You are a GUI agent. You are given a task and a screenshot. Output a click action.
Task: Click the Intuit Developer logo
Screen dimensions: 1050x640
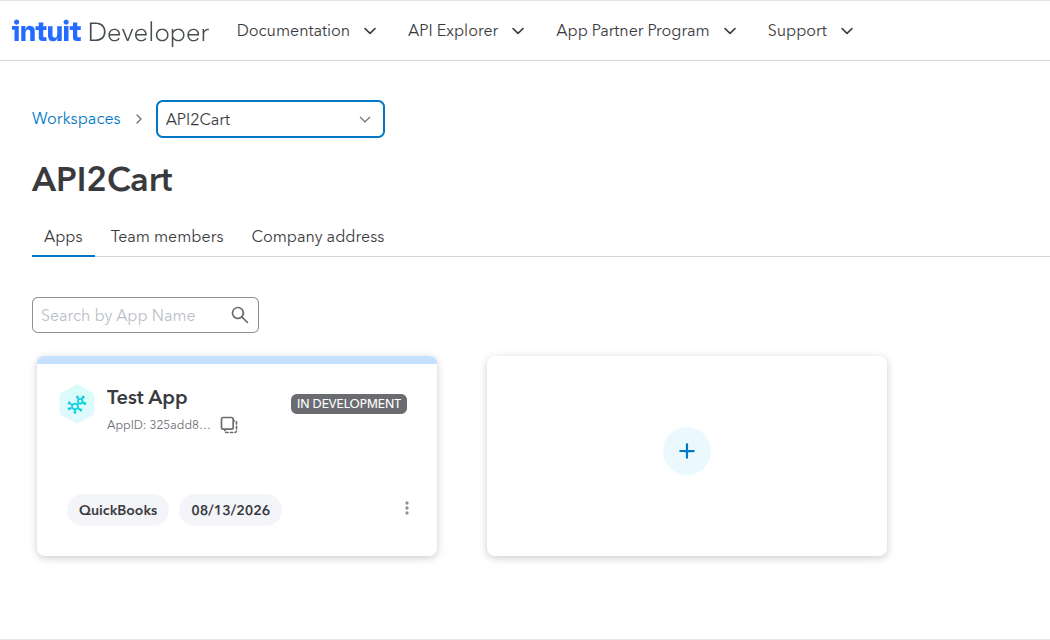(110, 31)
